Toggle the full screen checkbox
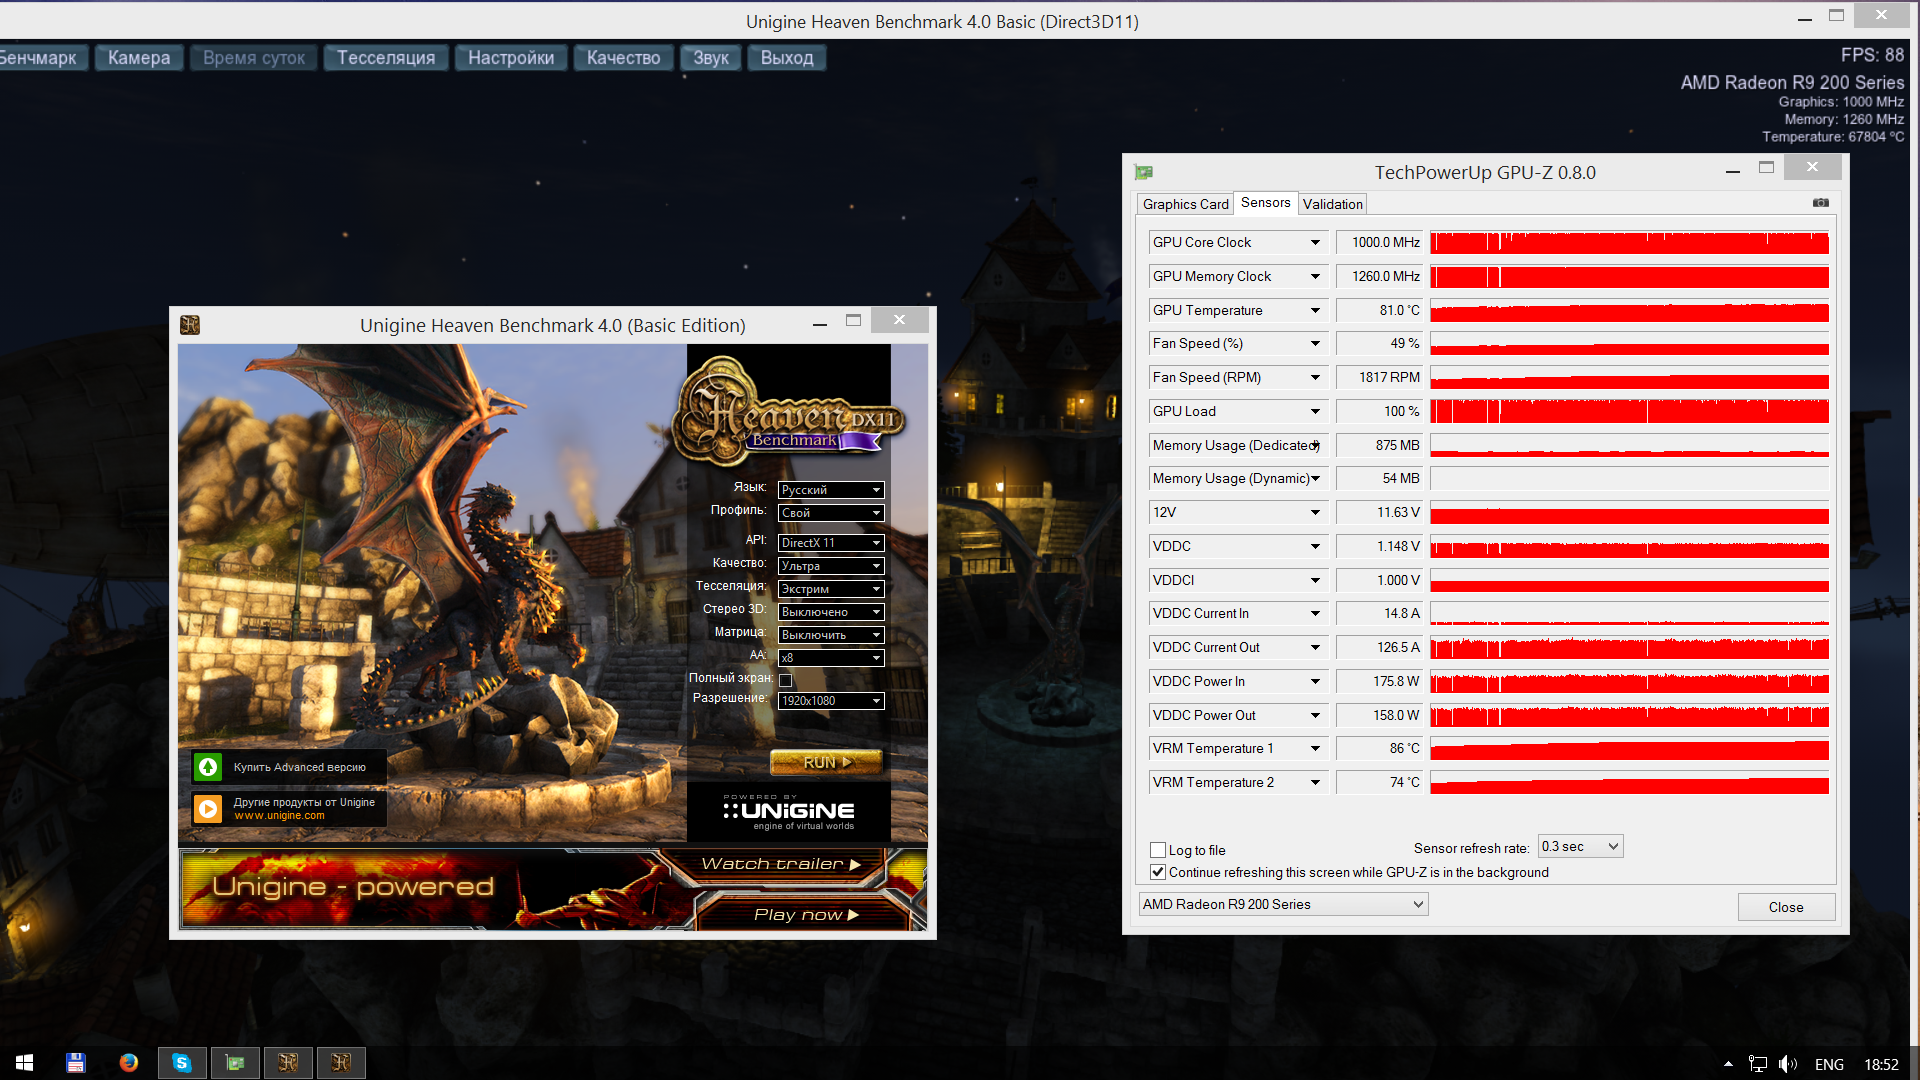This screenshot has width=1920, height=1080. coord(786,680)
